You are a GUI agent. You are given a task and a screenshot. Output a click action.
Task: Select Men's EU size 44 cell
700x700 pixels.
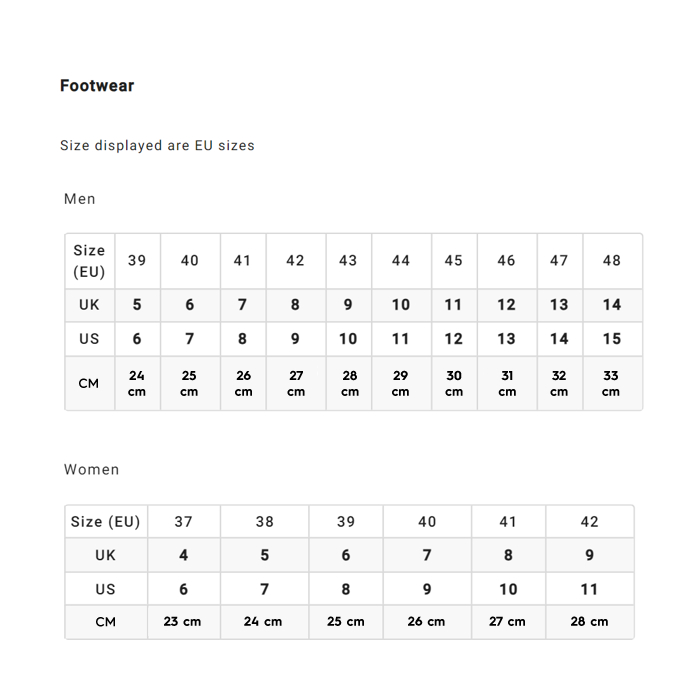click(401, 261)
